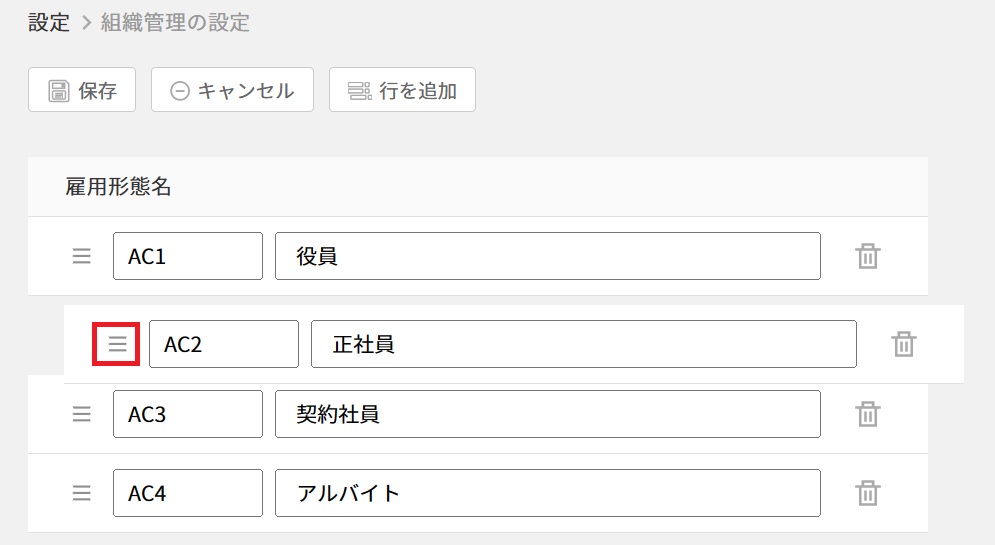Click the 保存 save button
This screenshot has height=545, width=995.
coord(82,89)
